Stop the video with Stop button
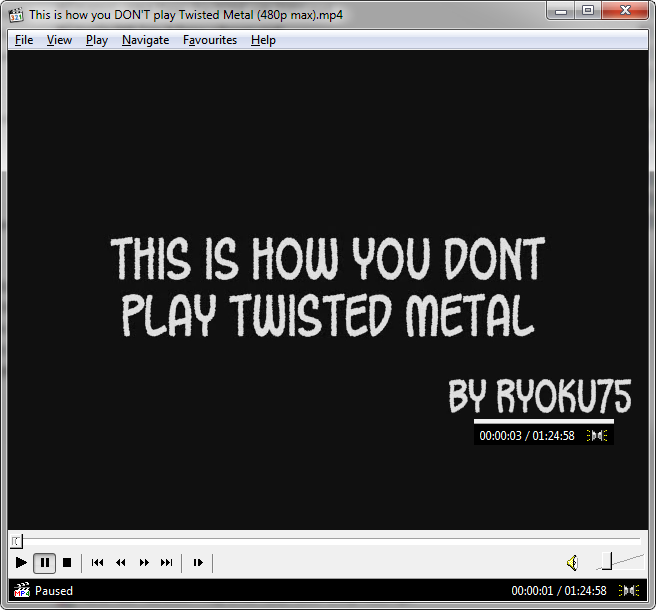Image resolution: width=656 pixels, height=610 pixels. [67, 563]
